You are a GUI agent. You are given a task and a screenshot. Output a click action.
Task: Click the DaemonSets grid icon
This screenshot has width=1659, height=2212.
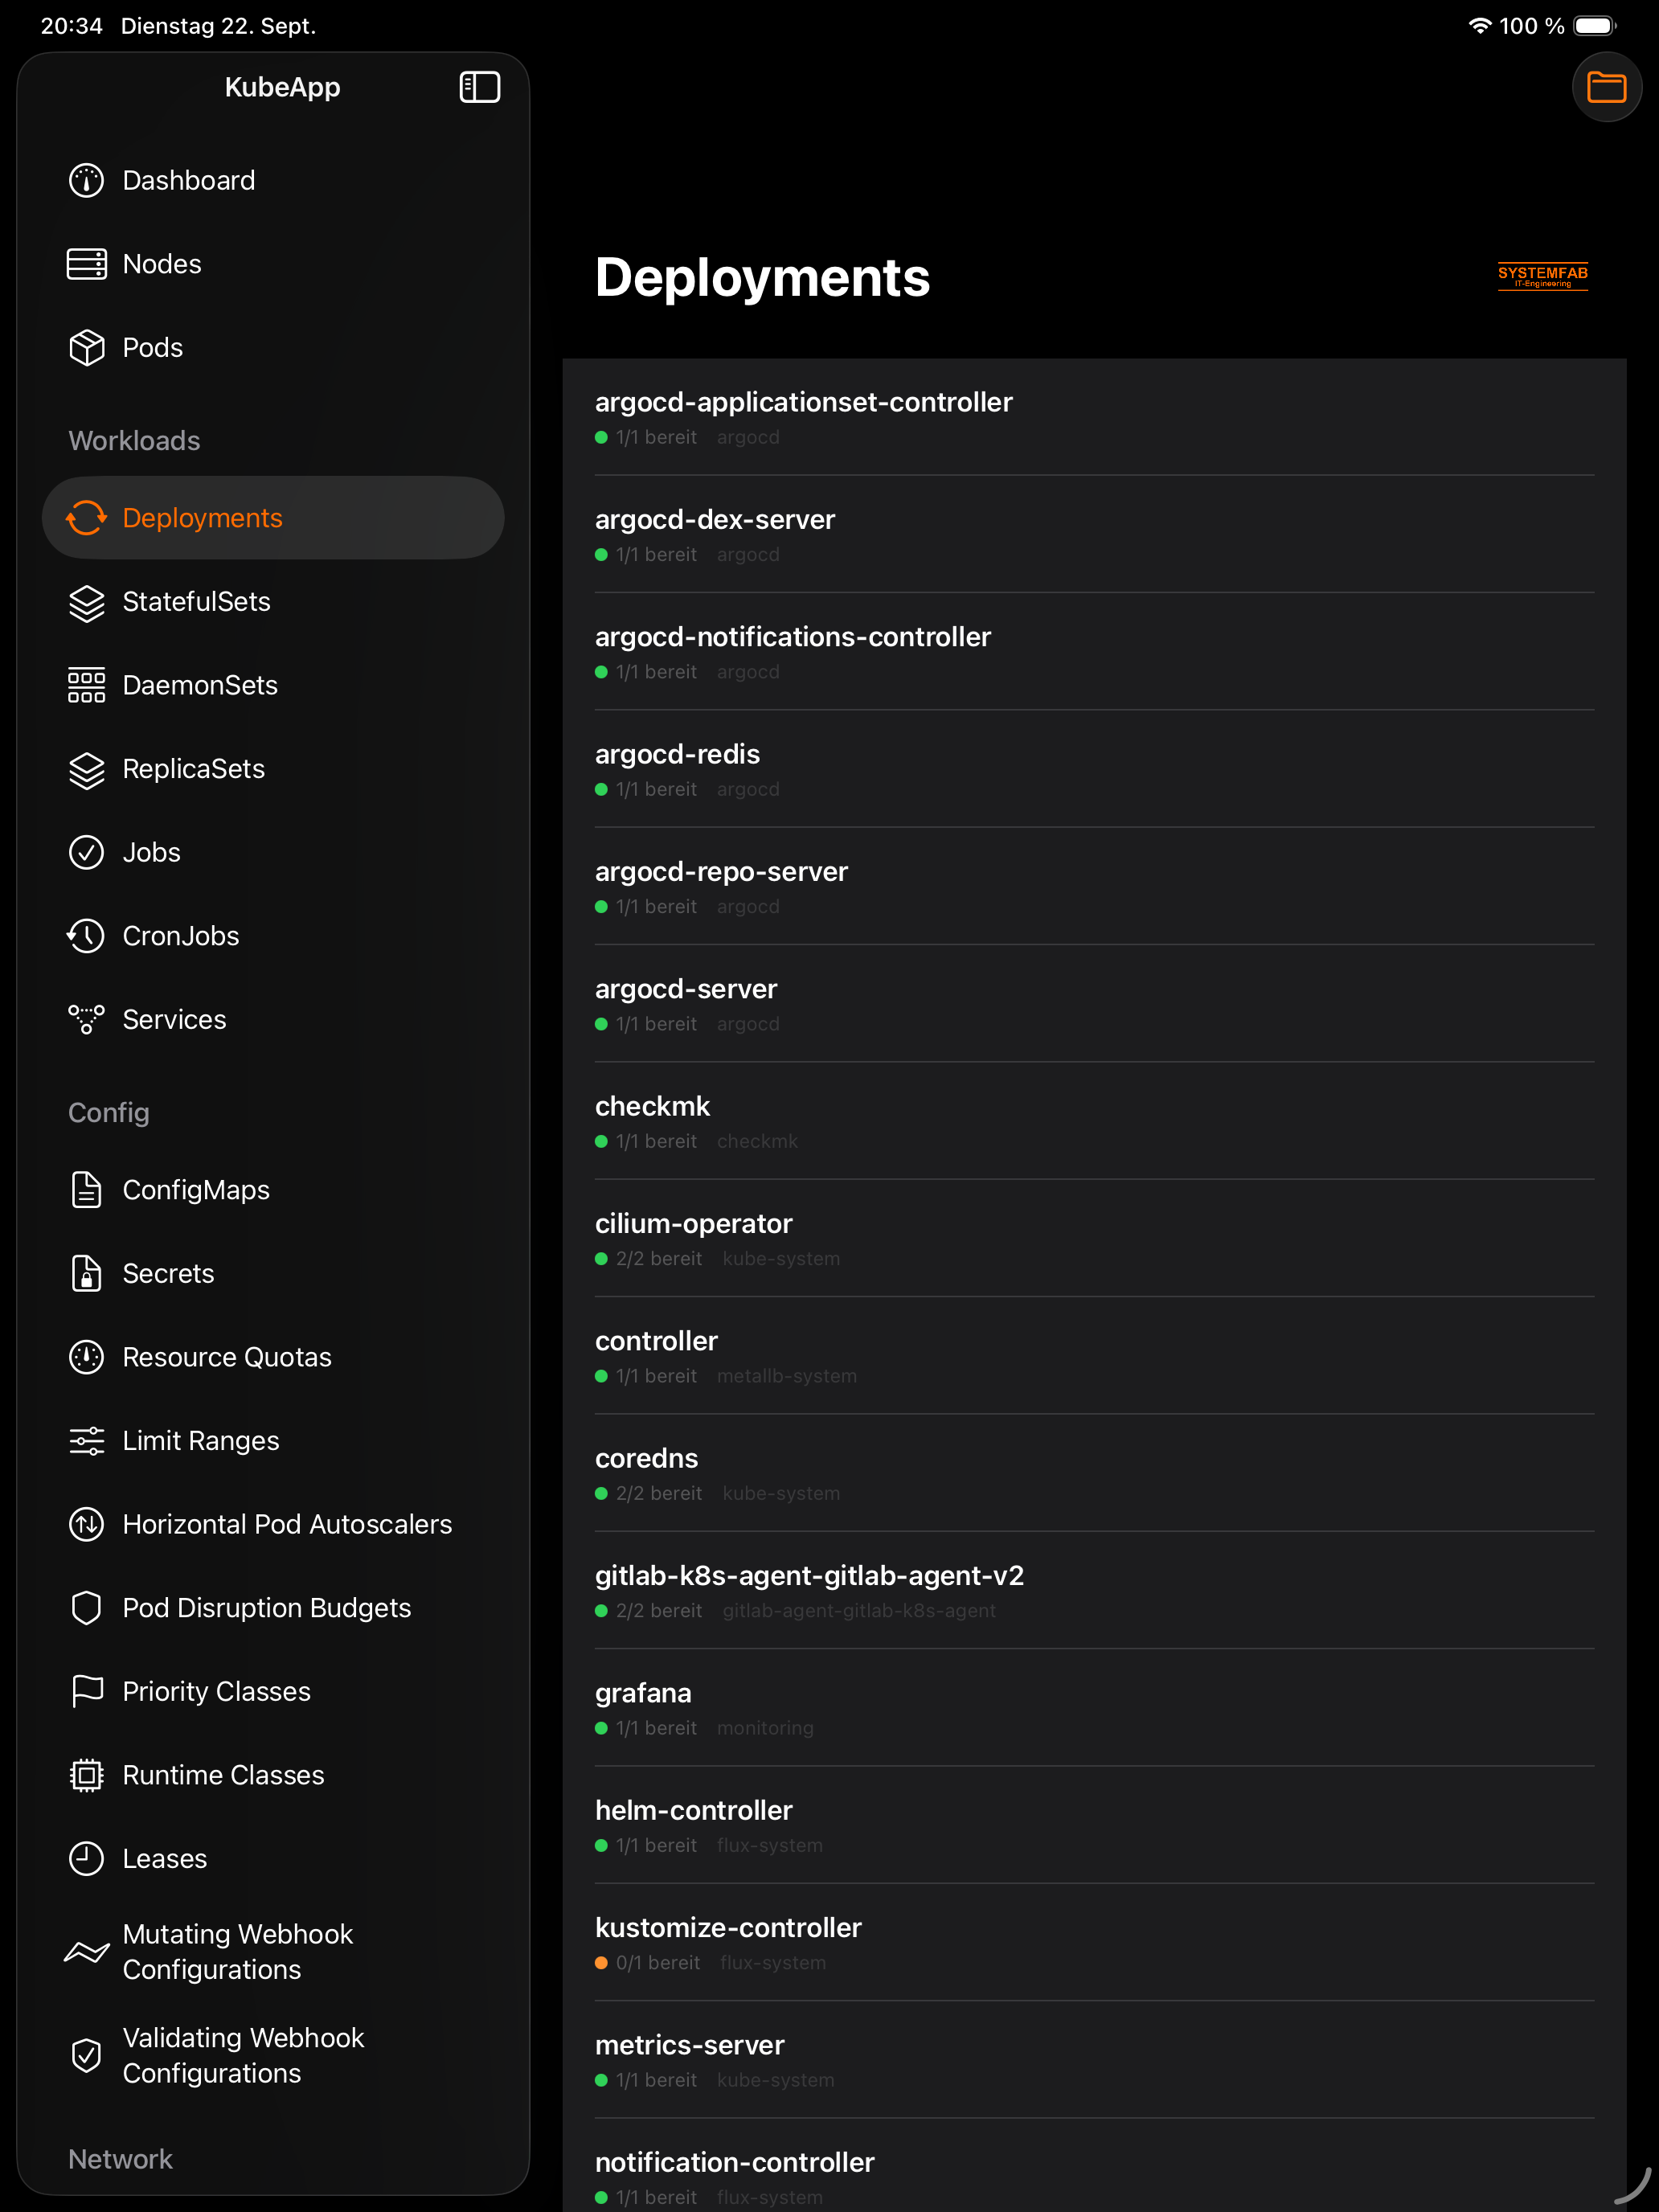click(86, 686)
